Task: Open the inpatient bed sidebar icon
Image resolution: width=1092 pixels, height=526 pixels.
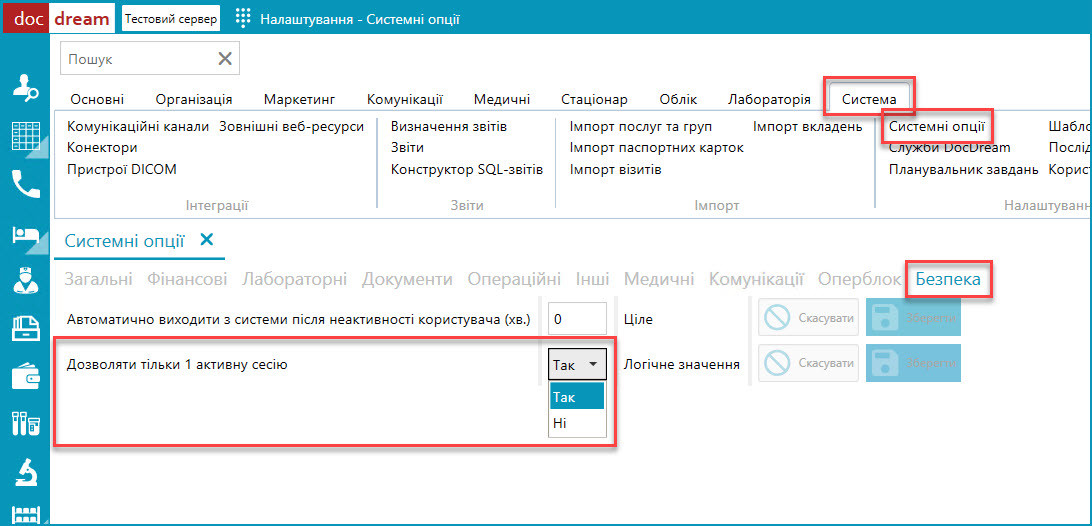Action: click(x=26, y=235)
